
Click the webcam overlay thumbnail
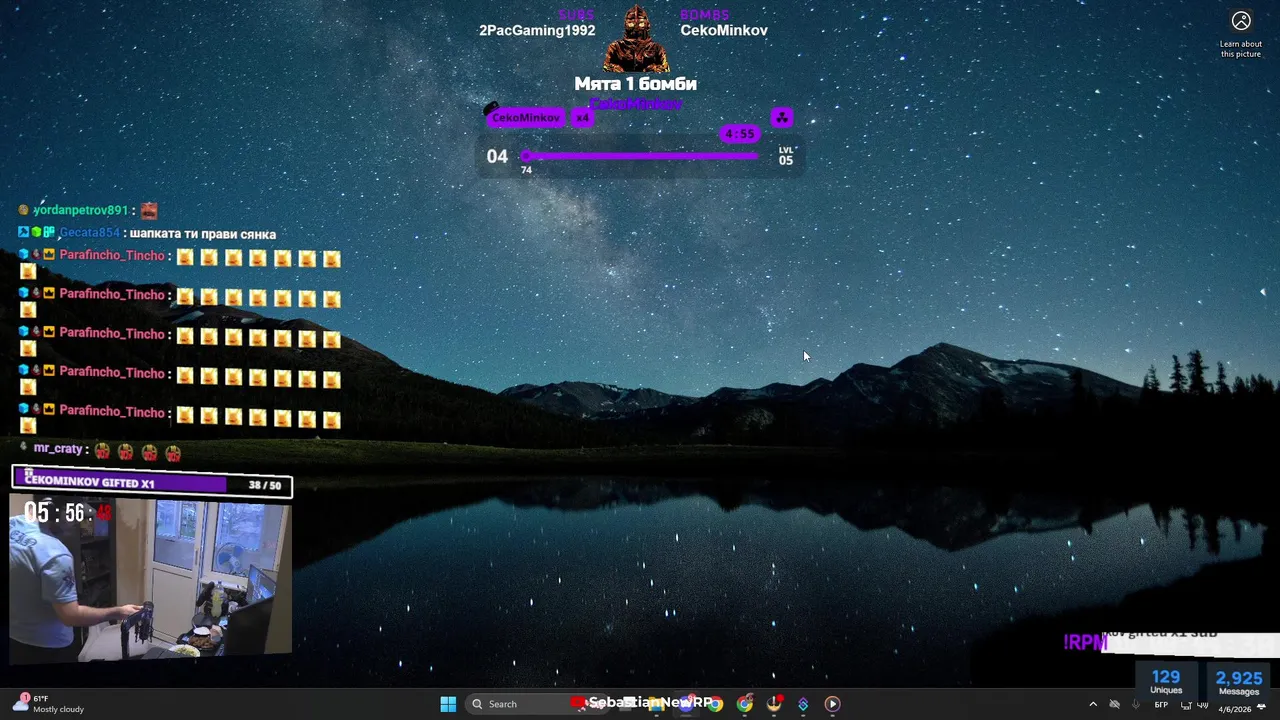point(151,580)
